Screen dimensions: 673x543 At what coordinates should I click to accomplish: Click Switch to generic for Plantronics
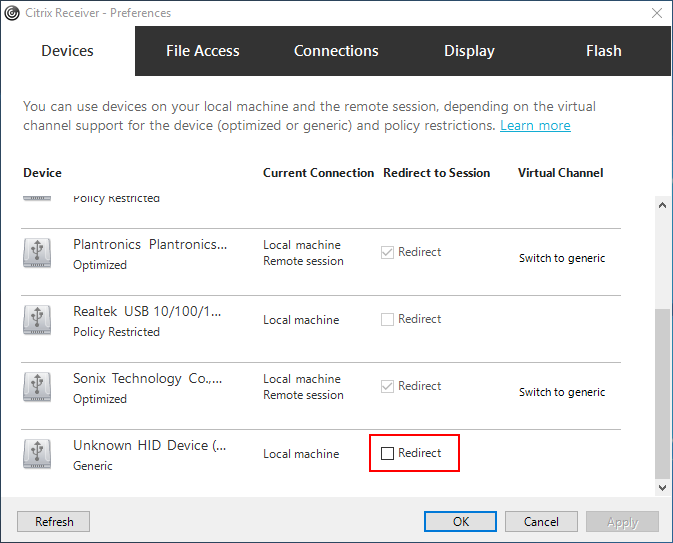click(562, 258)
